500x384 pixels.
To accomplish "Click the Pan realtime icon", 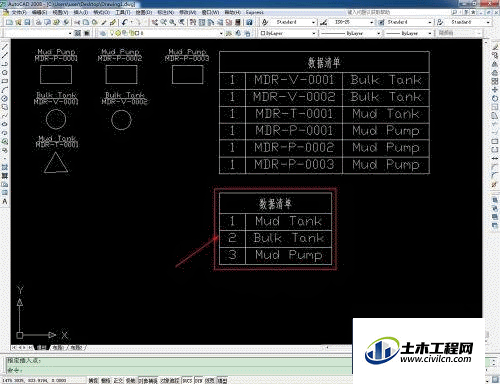I will [155, 22].
